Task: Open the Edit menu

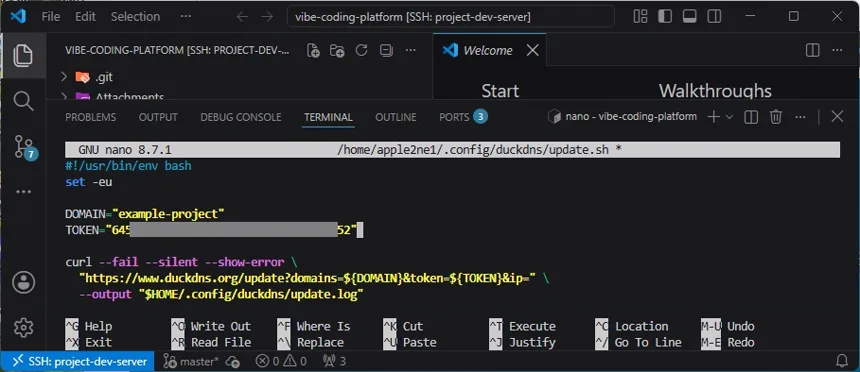Action: click(x=86, y=17)
